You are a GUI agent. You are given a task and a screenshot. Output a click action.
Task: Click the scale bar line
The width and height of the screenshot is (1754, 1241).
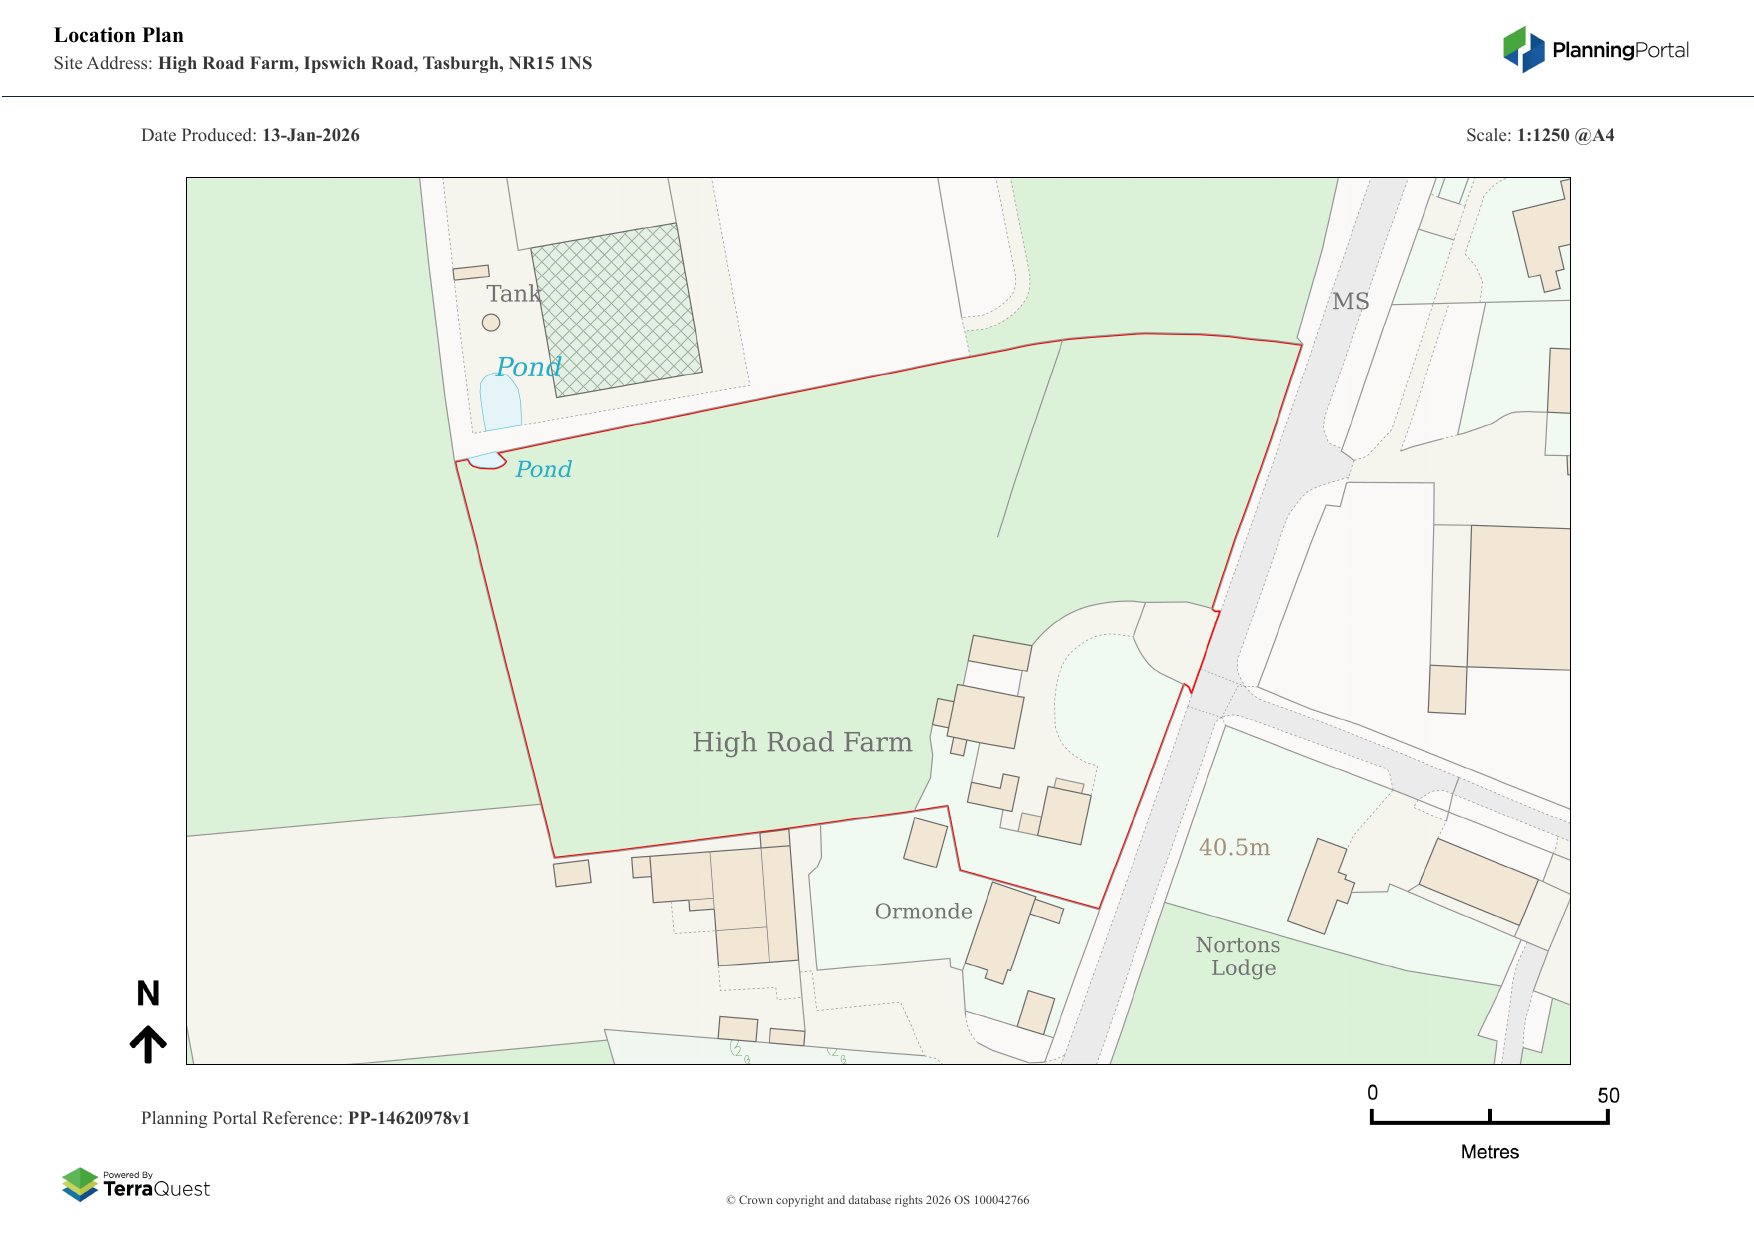1489,1122
